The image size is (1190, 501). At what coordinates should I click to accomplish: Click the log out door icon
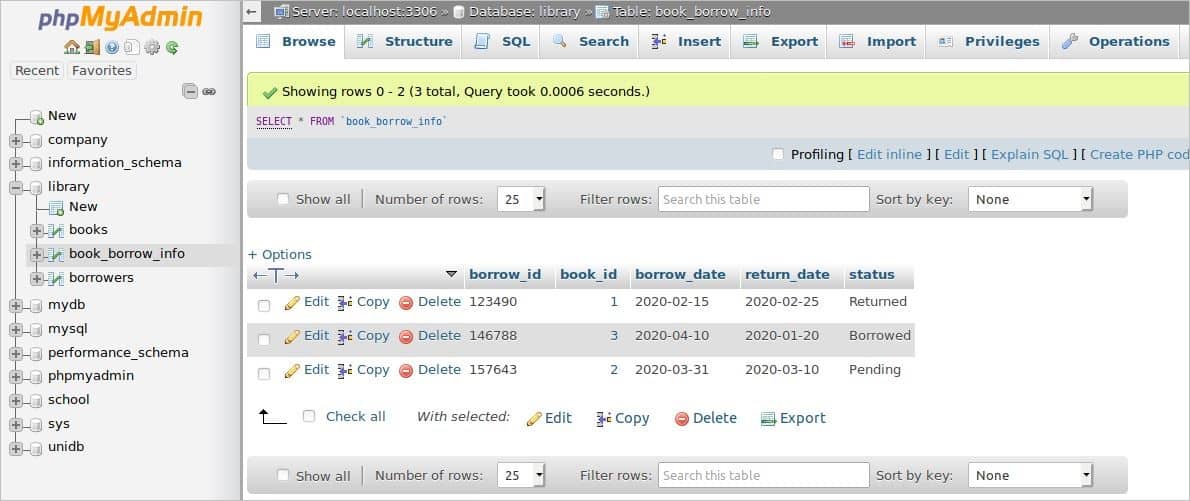pyautogui.click(x=92, y=47)
